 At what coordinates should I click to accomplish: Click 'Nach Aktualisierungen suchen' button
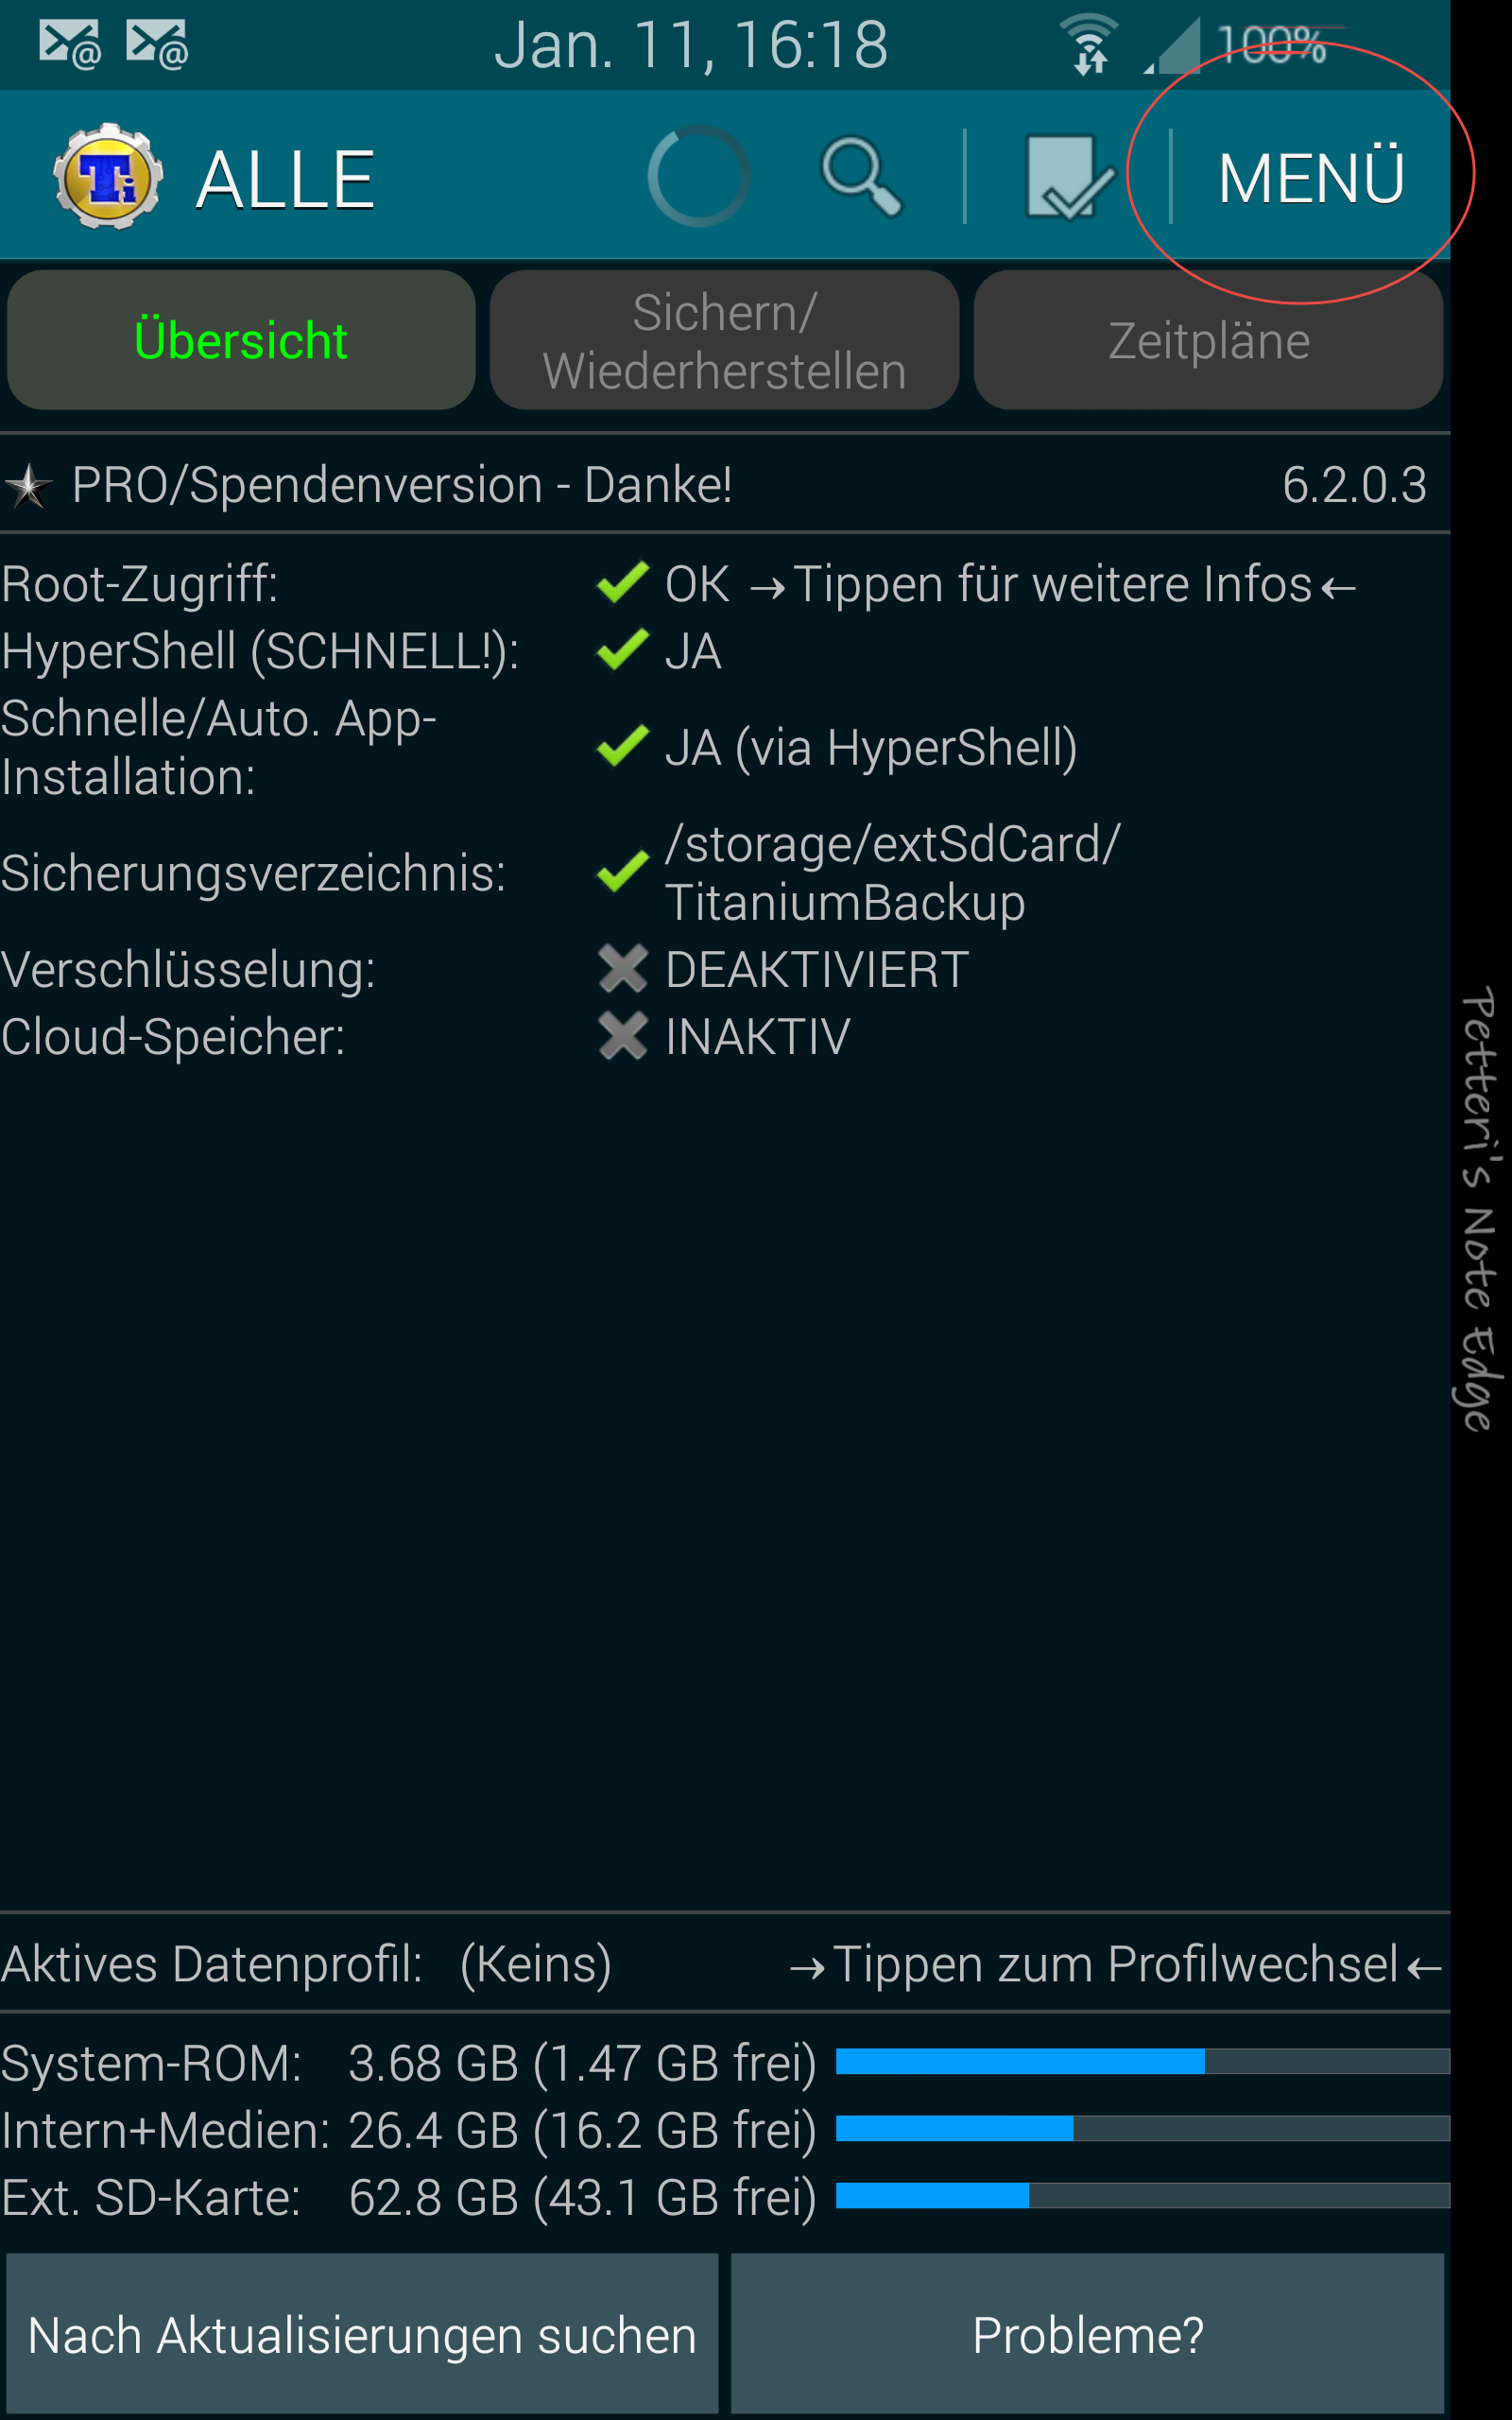pyautogui.click(x=362, y=2334)
